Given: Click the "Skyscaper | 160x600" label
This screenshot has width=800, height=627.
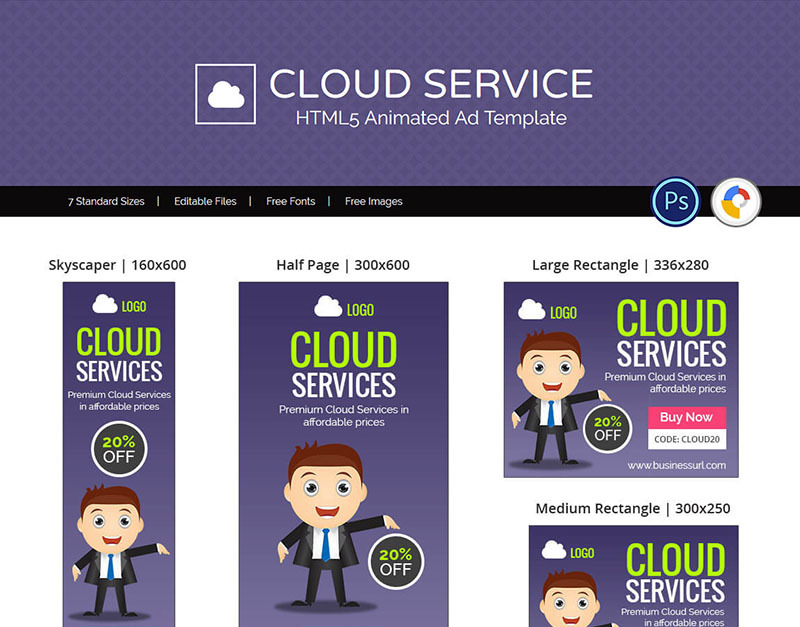Looking at the screenshot, I should (117, 265).
